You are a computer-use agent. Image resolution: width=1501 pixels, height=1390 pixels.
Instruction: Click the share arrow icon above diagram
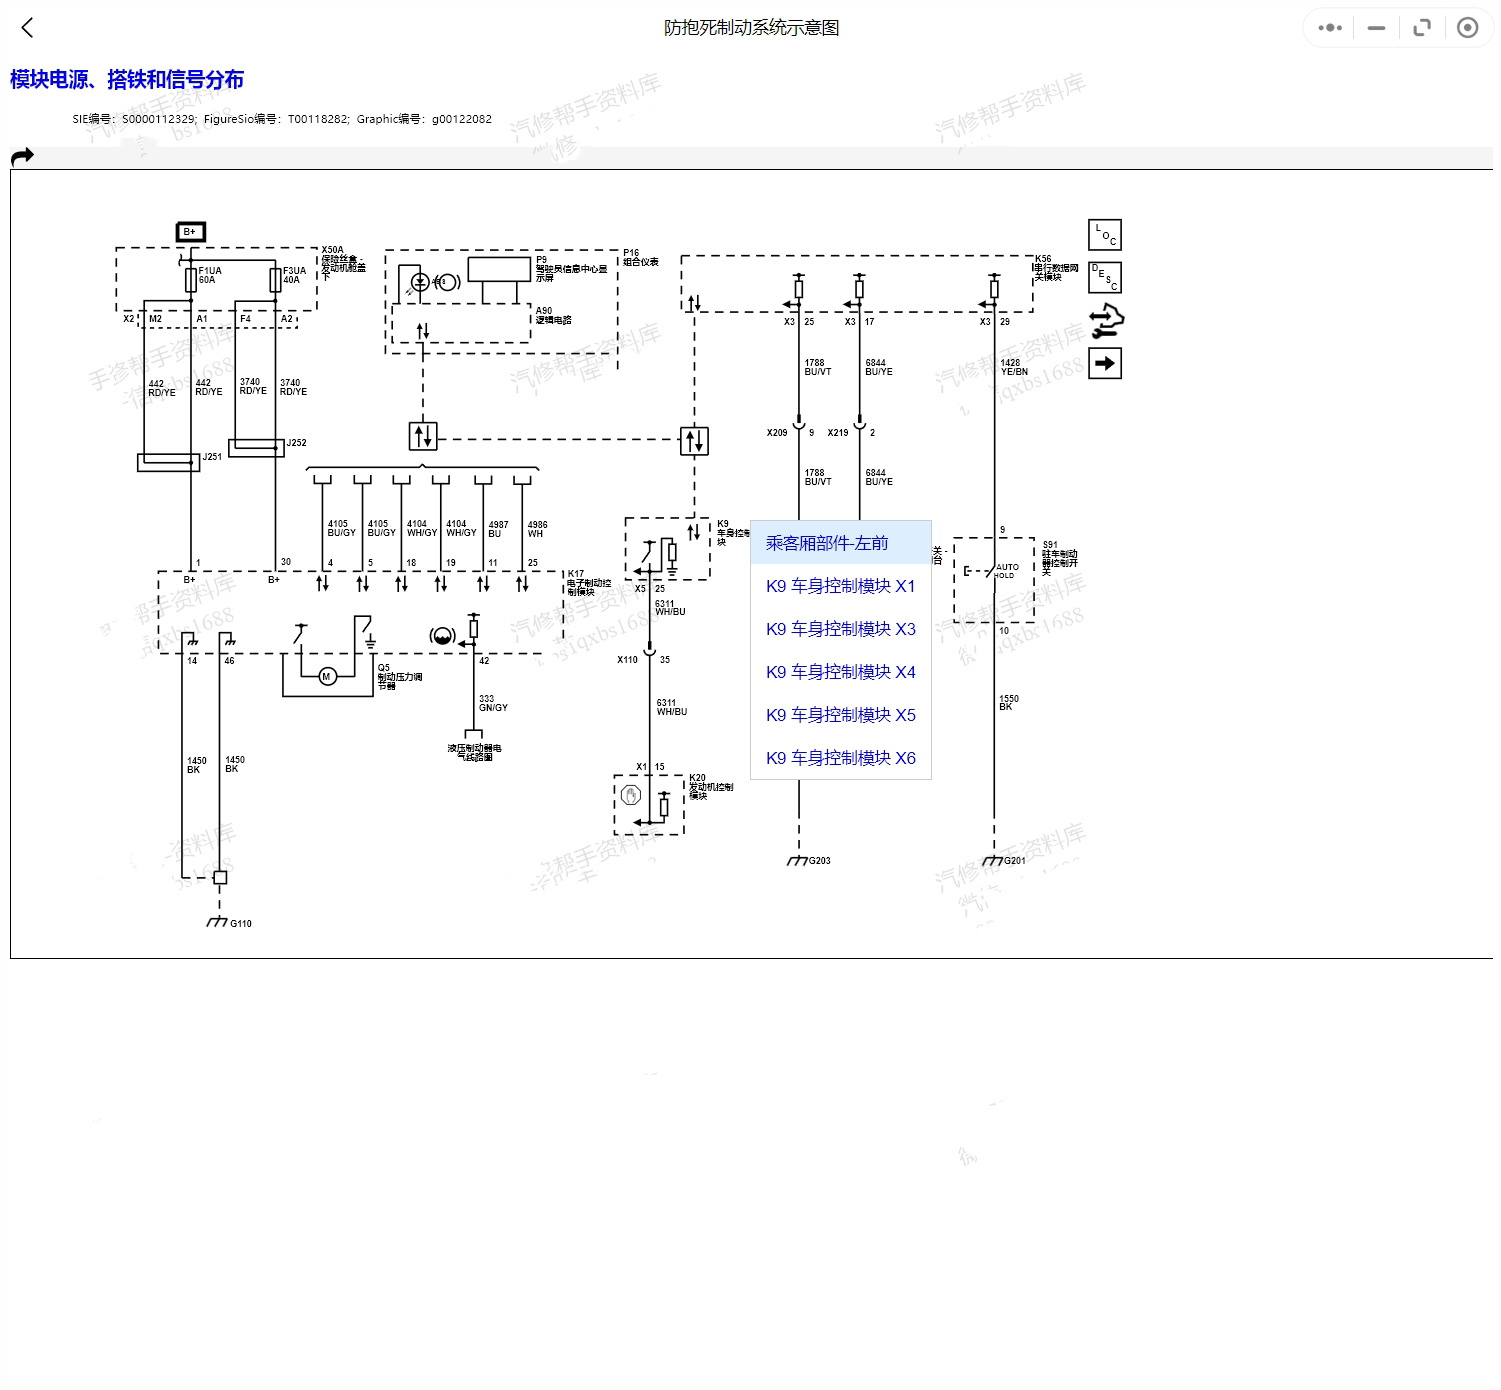[22, 156]
